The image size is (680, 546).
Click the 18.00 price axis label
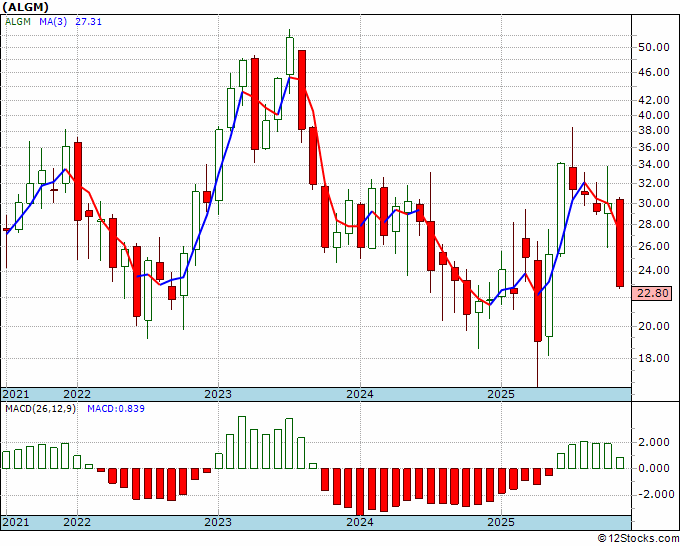coord(653,358)
